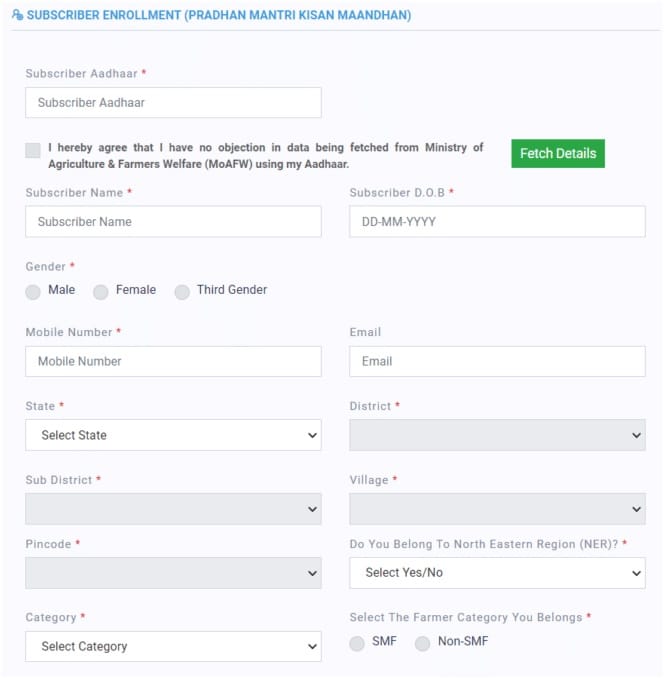
Task: Open the Select State dropdown
Action: [173, 435]
